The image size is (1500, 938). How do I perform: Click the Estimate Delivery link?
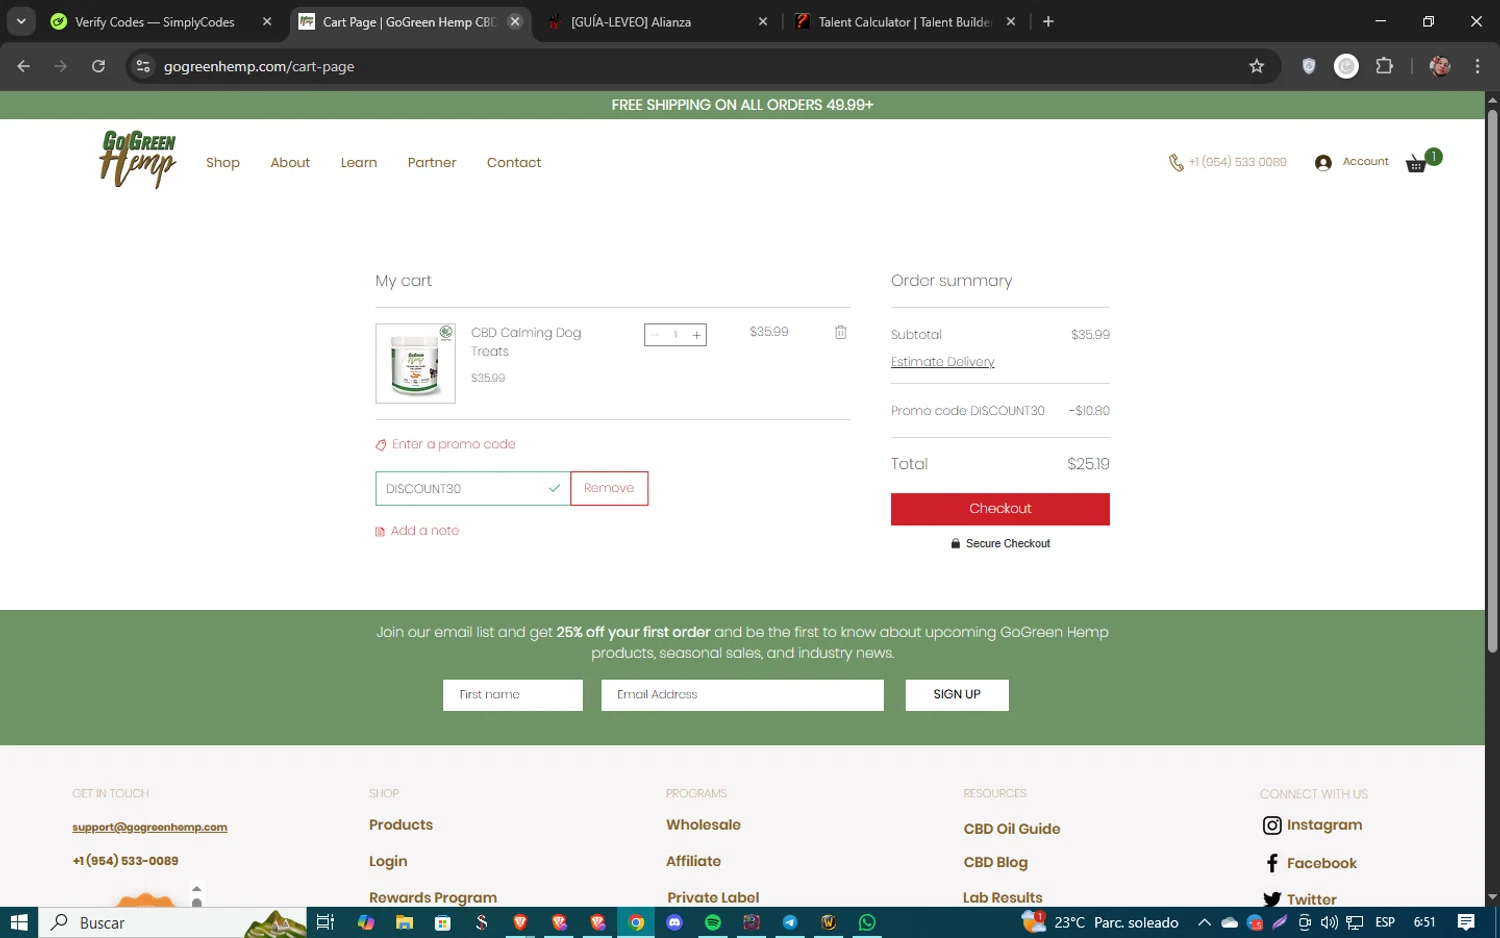click(942, 362)
